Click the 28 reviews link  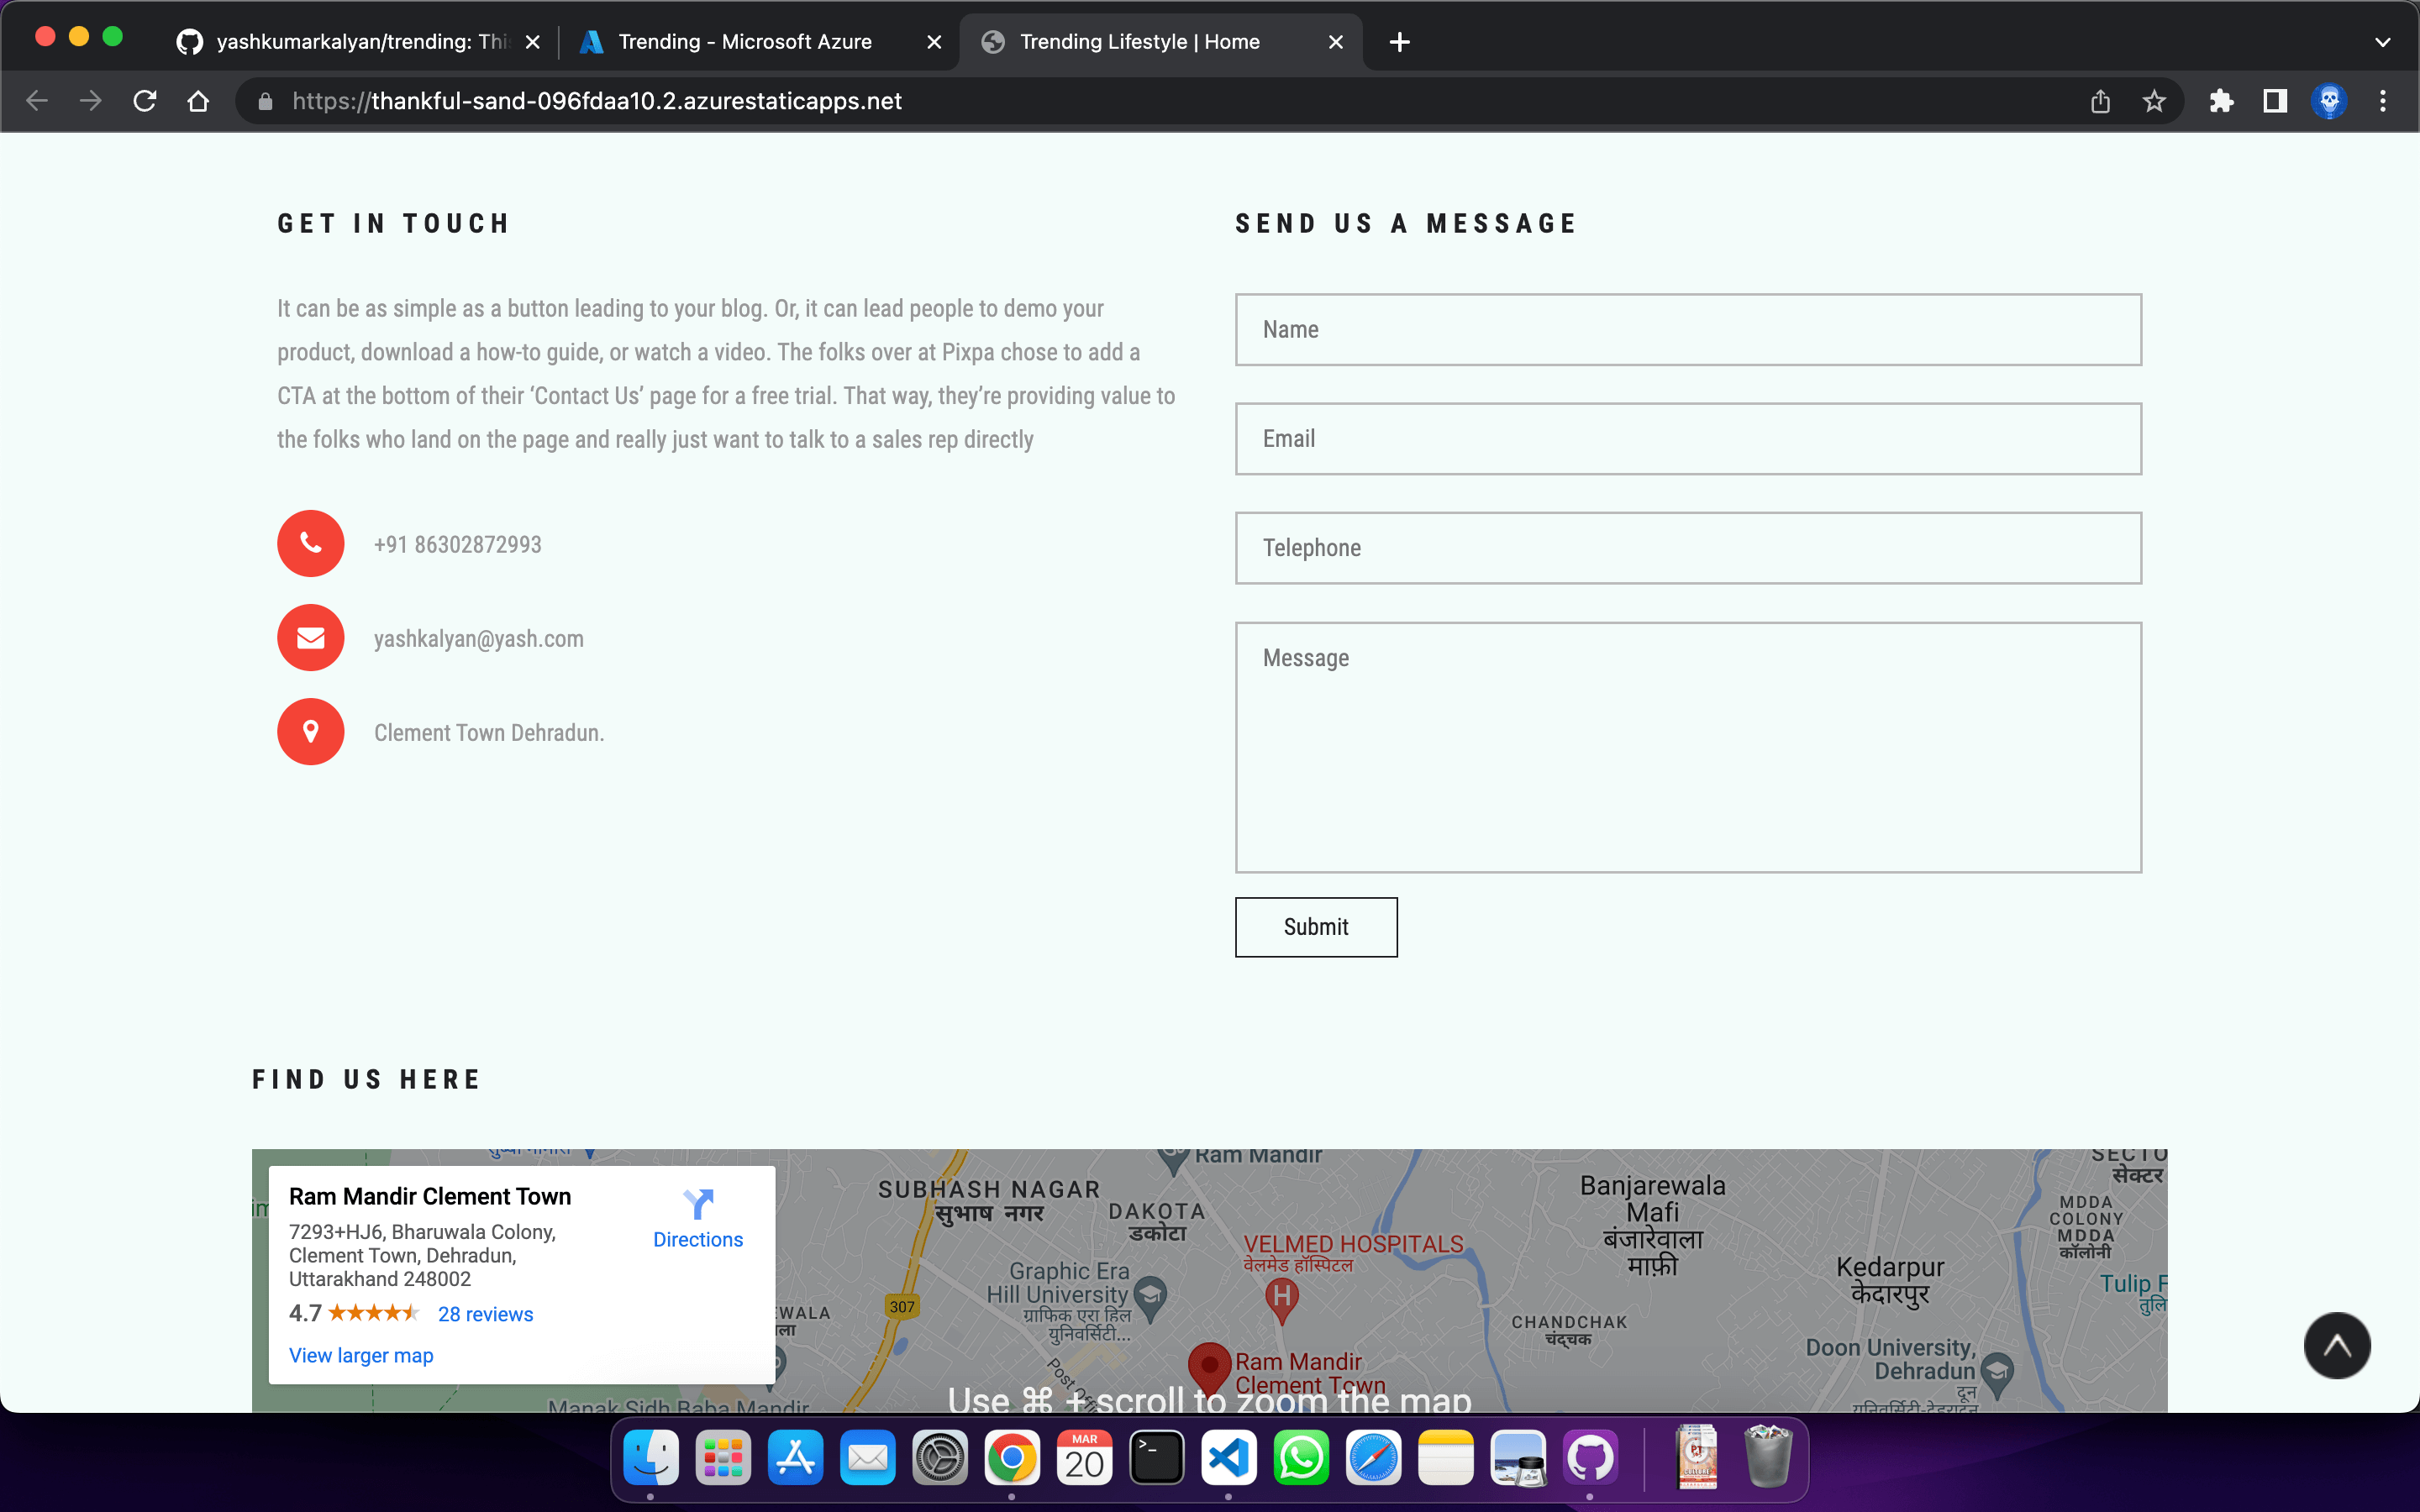point(485,1314)
